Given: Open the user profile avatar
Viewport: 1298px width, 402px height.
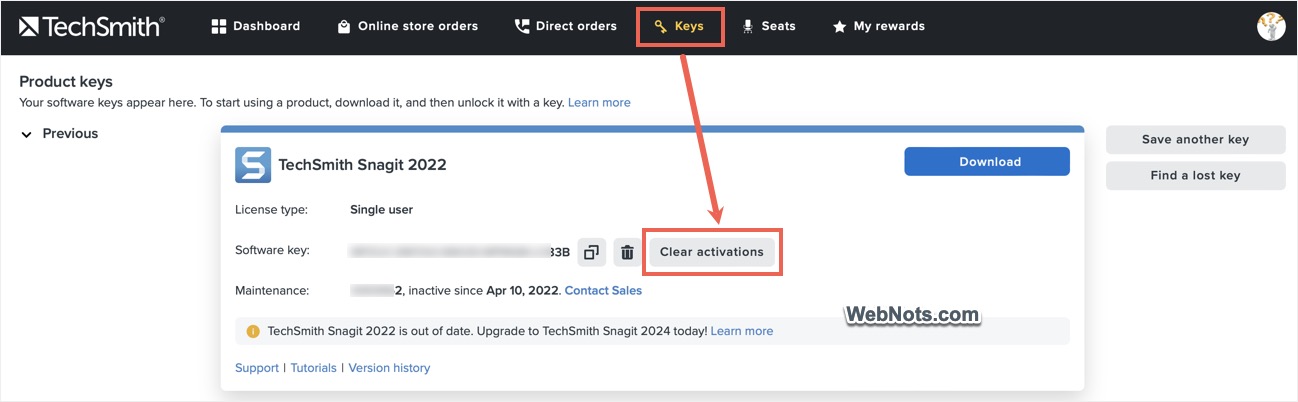Looking at the screenshot, I should tap(1271, 27).
